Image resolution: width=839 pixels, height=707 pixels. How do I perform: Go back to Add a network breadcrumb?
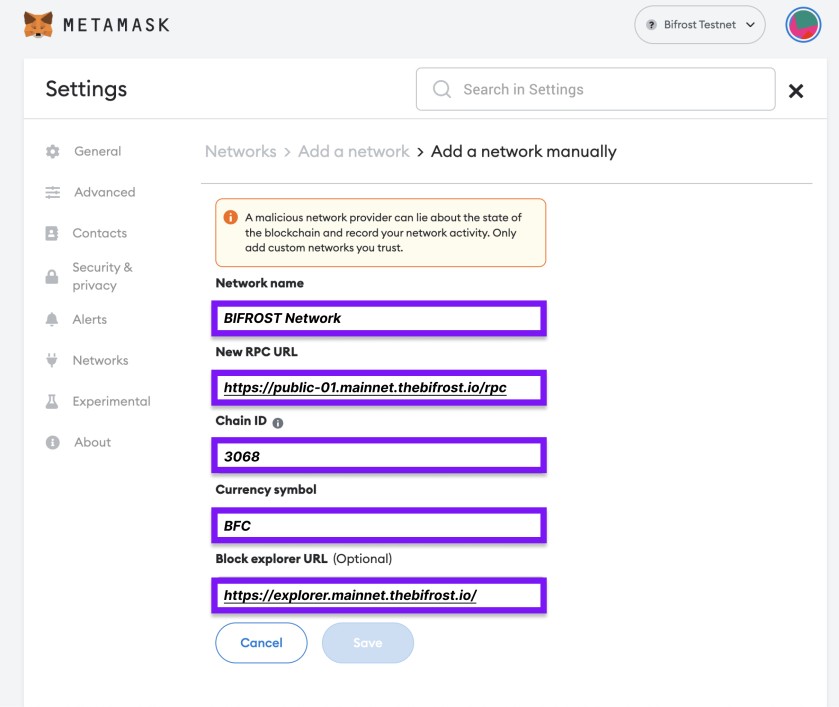[353, 152]
